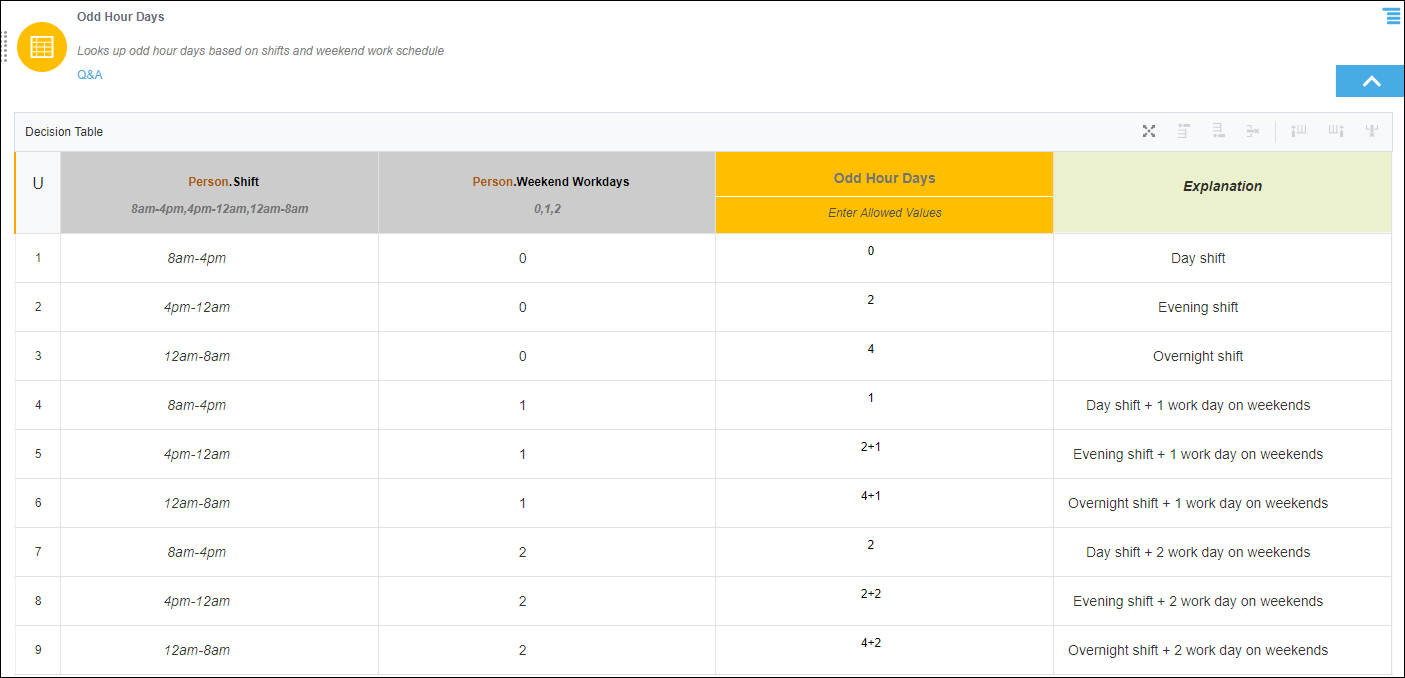This screenshot has width=1405, height=678.
Task: Click the Odd Hour Days title text
Action: 121,17
